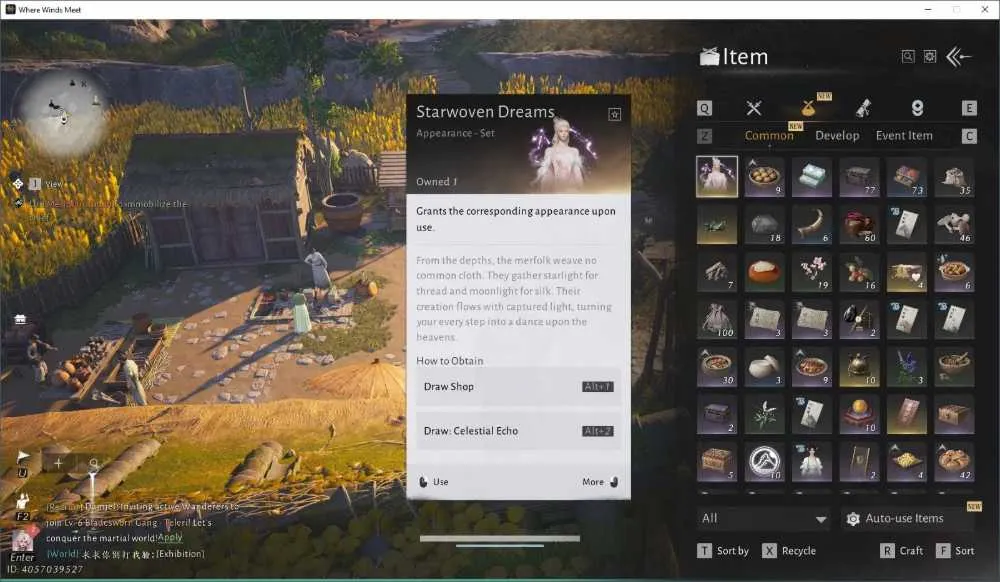
Task: Click the E next-category key button
Action: [x=969, y=108]
